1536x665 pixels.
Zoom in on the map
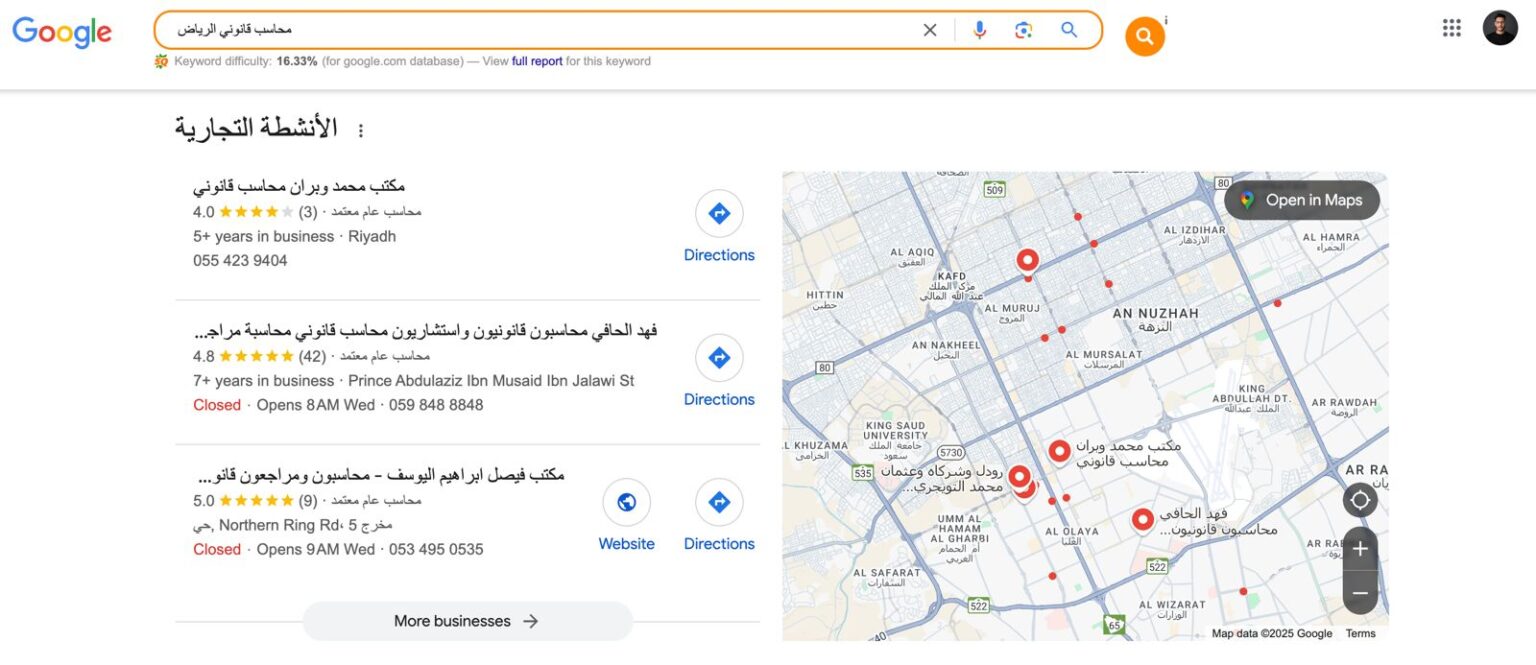coord(1360,549)
